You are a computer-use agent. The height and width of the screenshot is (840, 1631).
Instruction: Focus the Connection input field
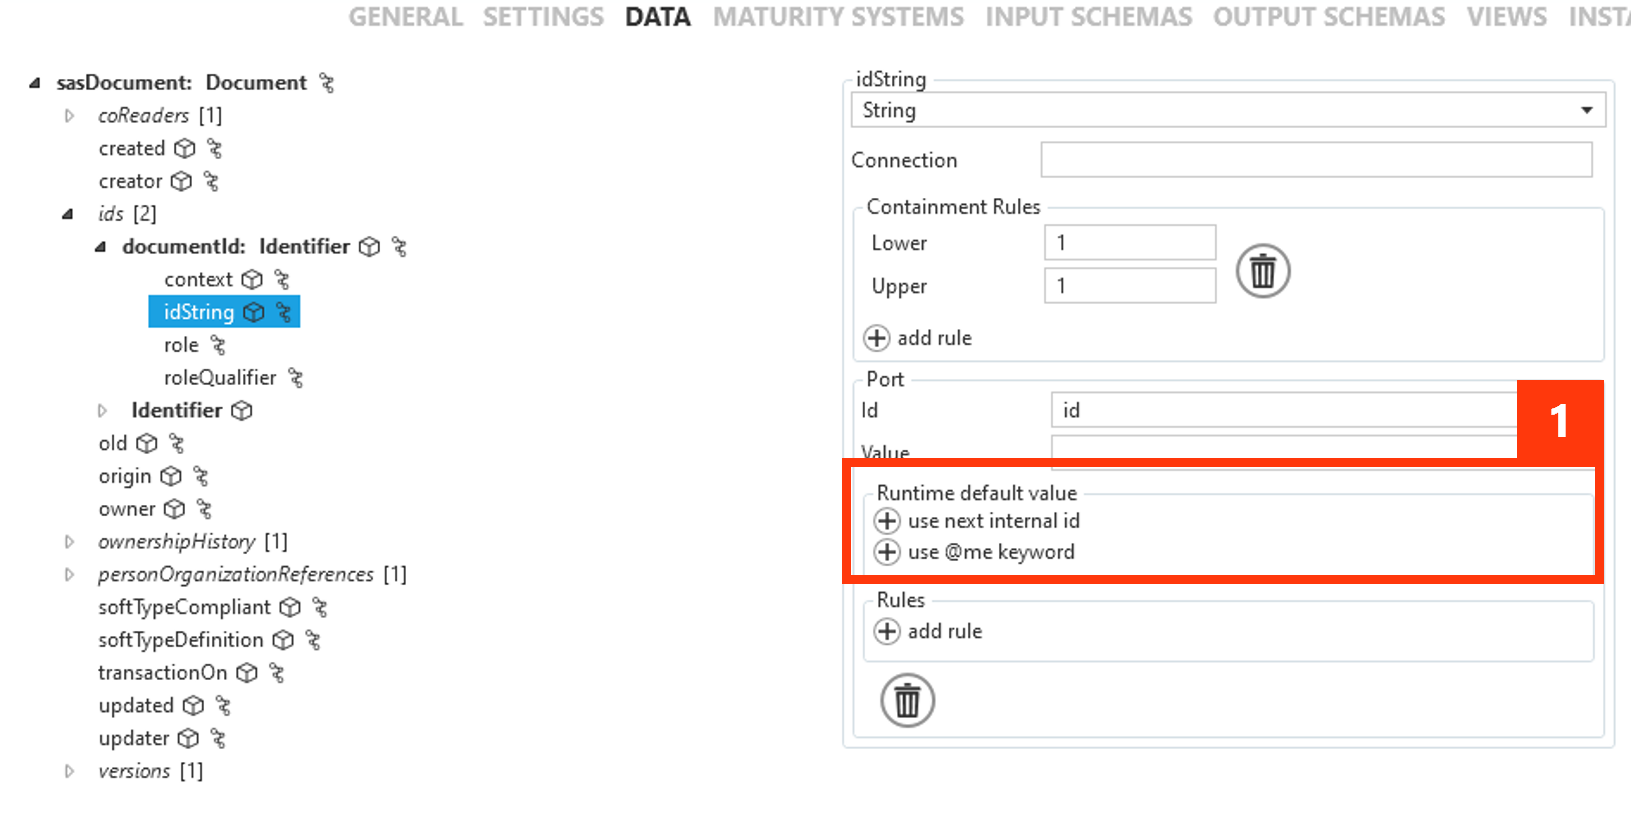pyautogui.click(x=1316, y=160)
